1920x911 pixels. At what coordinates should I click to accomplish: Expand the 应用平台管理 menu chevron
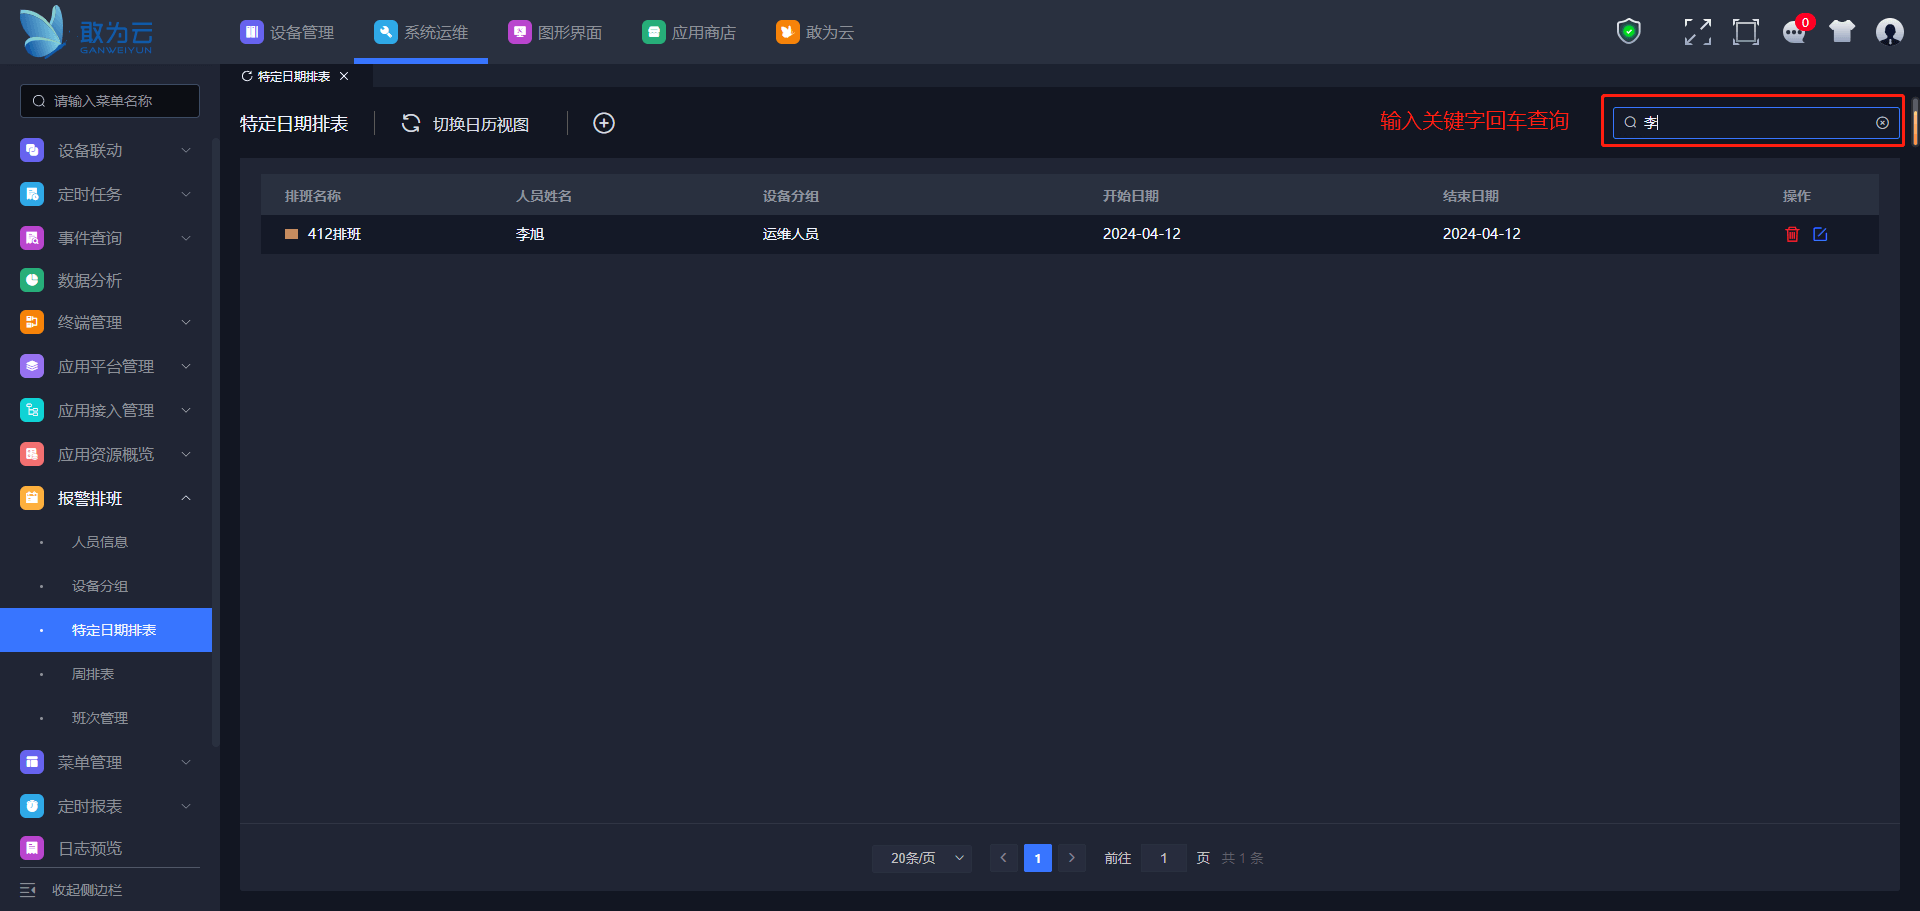click(186, 366)
